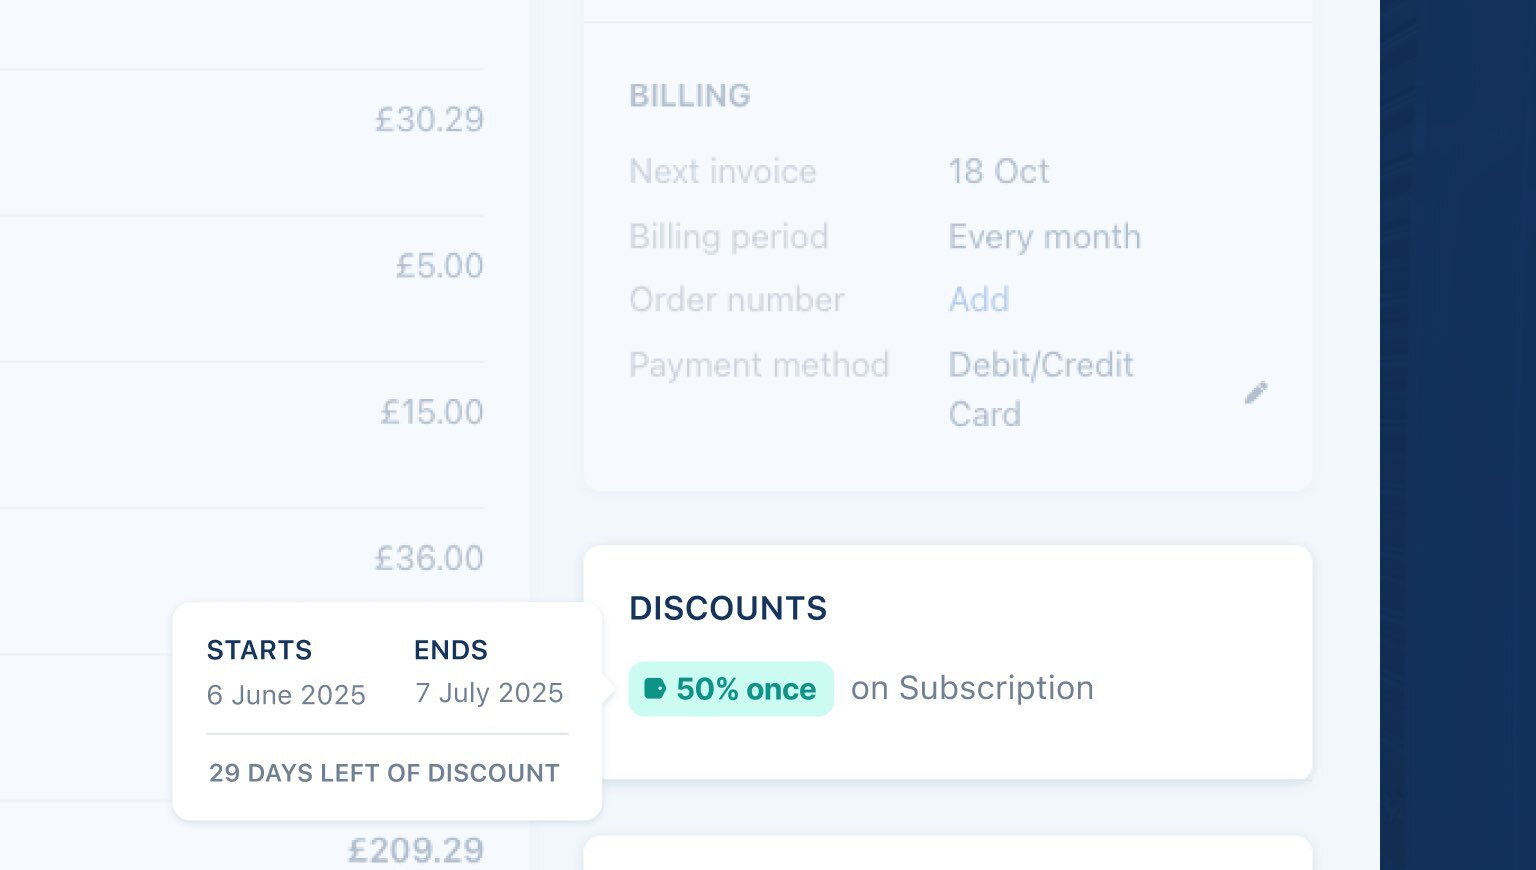1536x870 pixels.
Task: Click the 50% once discount badge
Action: tap(731, 689)
